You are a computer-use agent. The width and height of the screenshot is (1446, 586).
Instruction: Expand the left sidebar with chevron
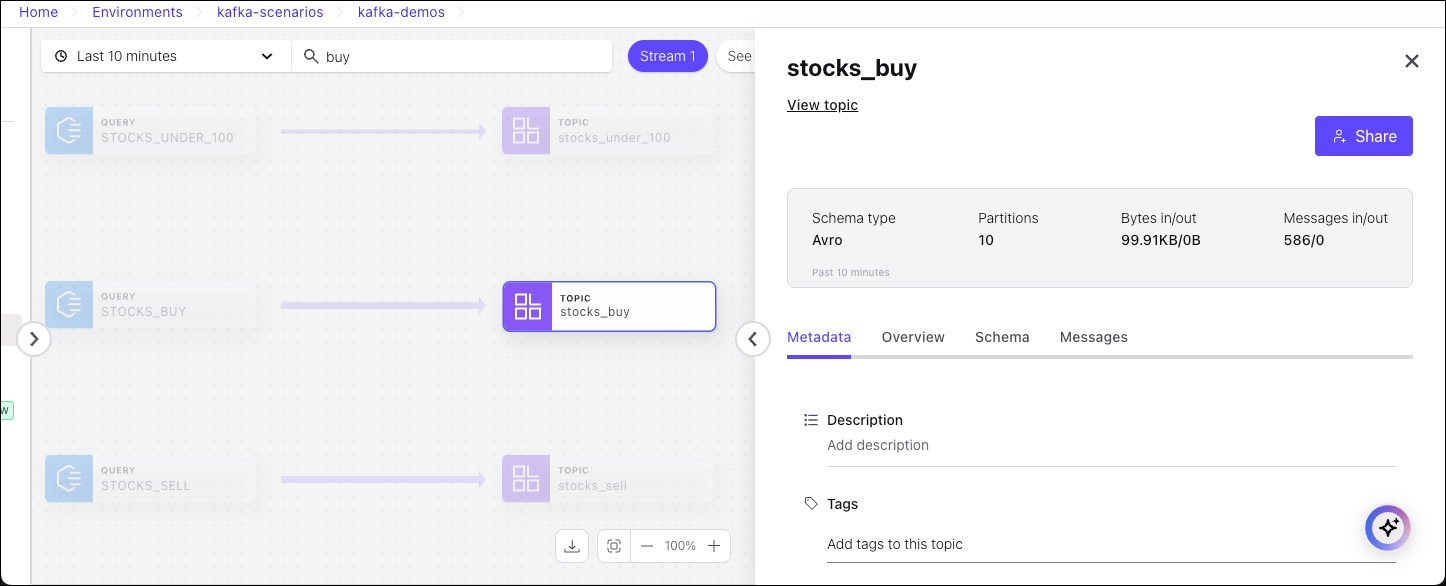[x=34, y=339]
